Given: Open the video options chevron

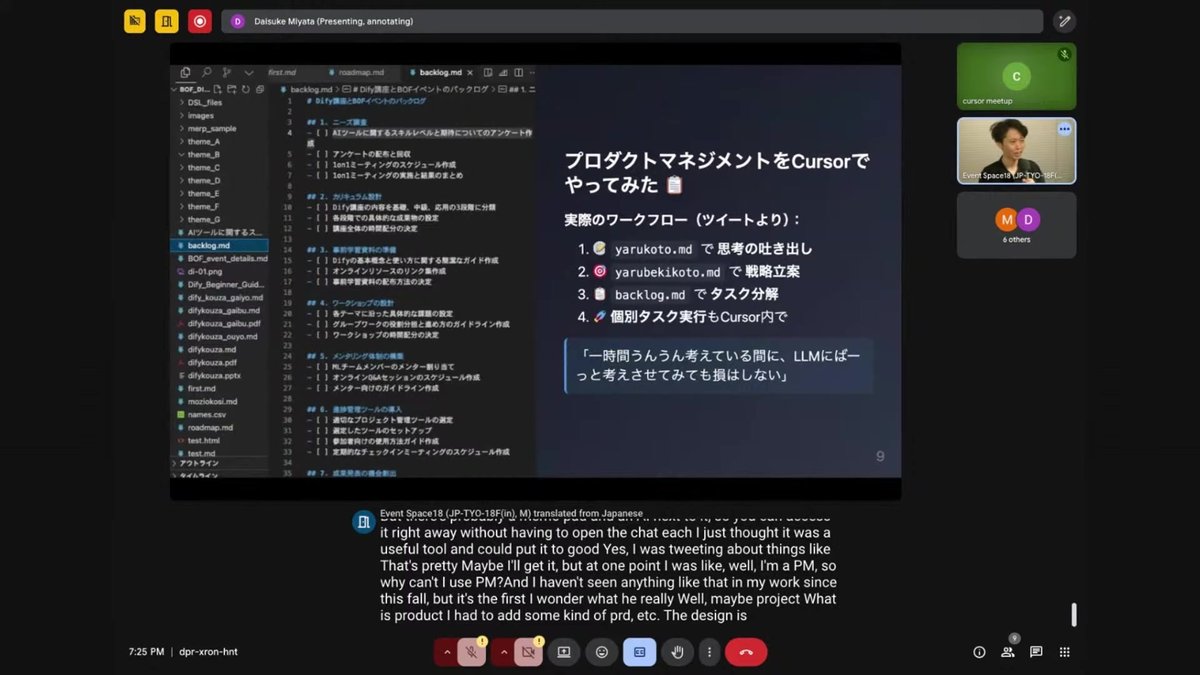Looking at the screenshot, I should coord(504,652).
